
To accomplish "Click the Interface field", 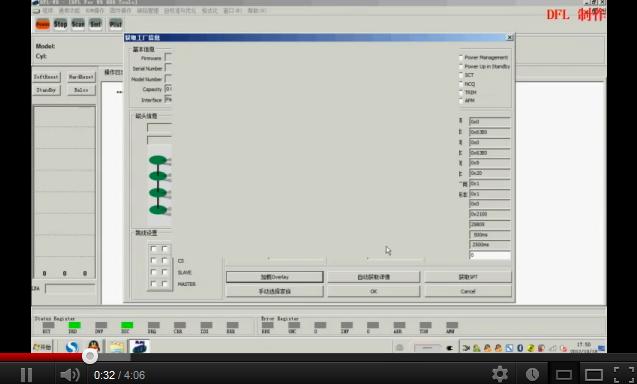I will 168,100.
